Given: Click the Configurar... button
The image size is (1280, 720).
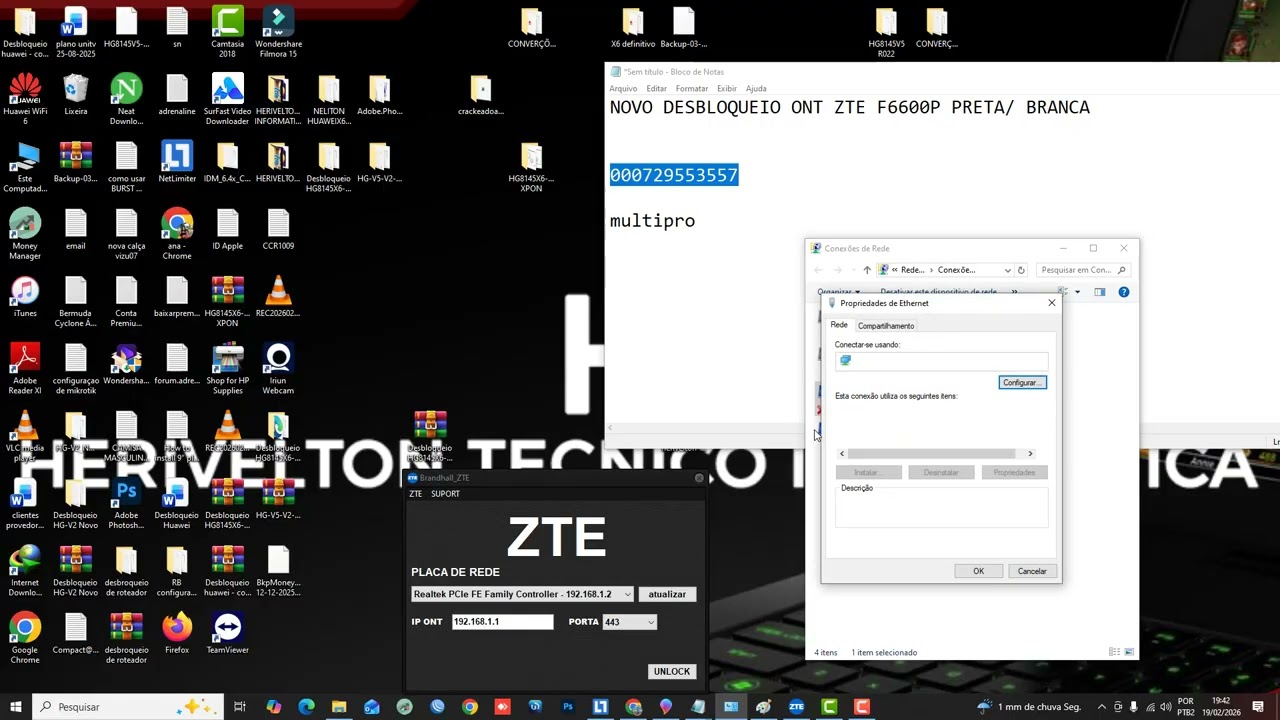Looking at the screenshot, I should click(x=1022, y=383).
